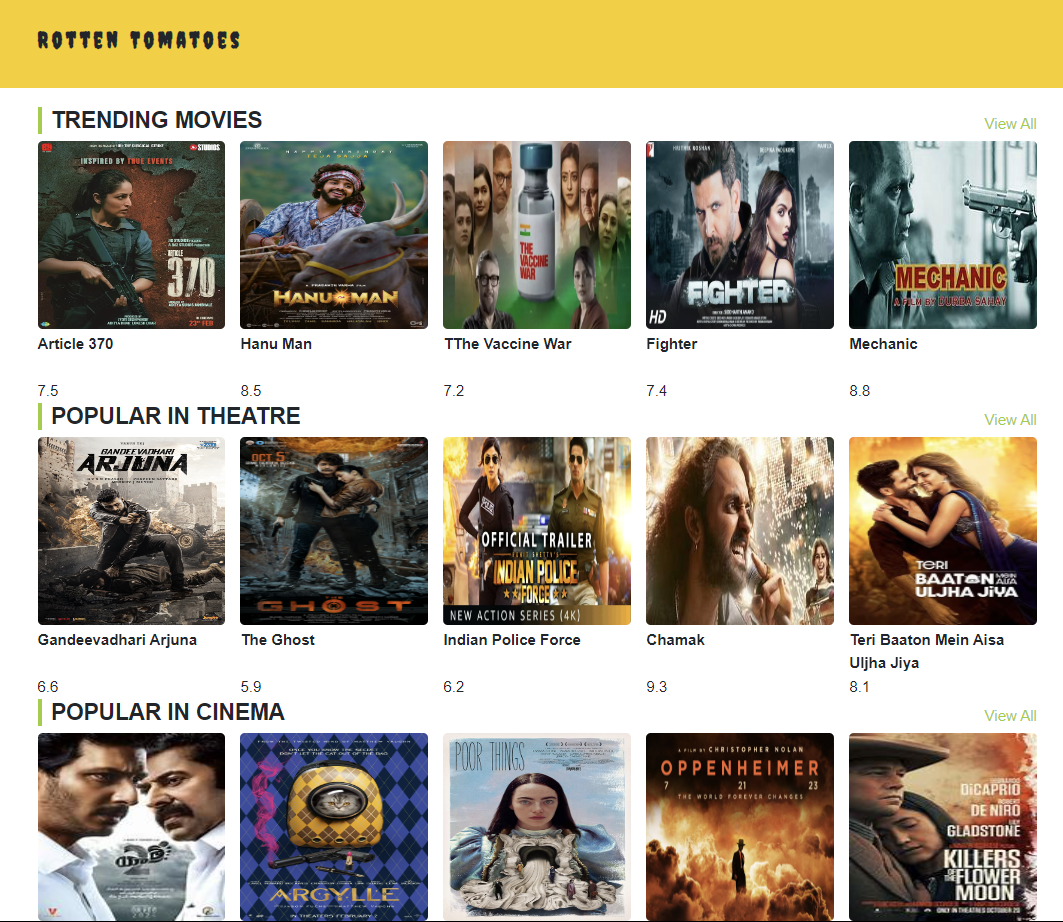Select the Indian Police Force poster

(537, 531)
